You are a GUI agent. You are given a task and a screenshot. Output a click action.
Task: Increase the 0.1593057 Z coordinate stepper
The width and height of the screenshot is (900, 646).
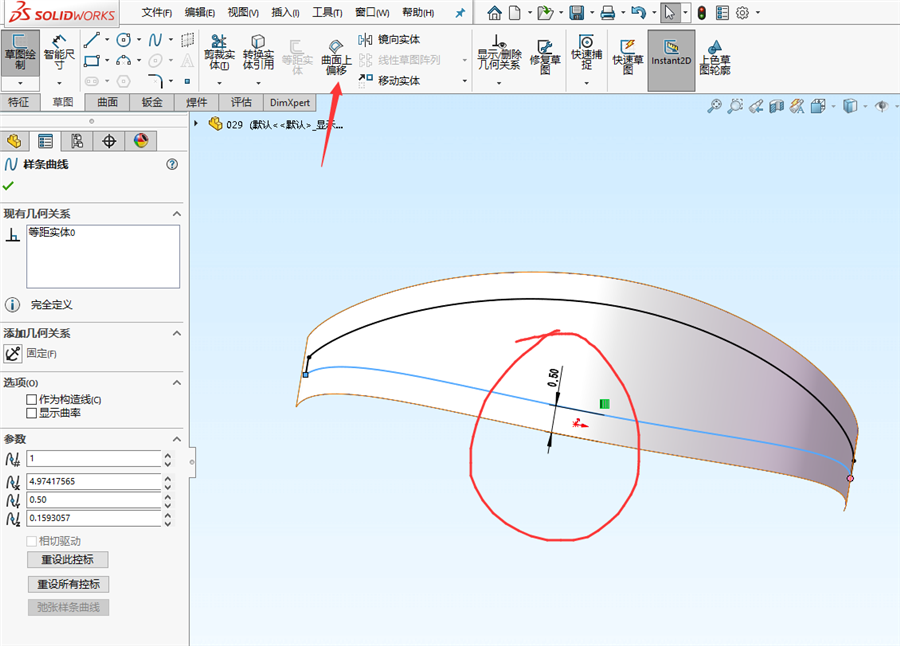click(x=168, y=515)
